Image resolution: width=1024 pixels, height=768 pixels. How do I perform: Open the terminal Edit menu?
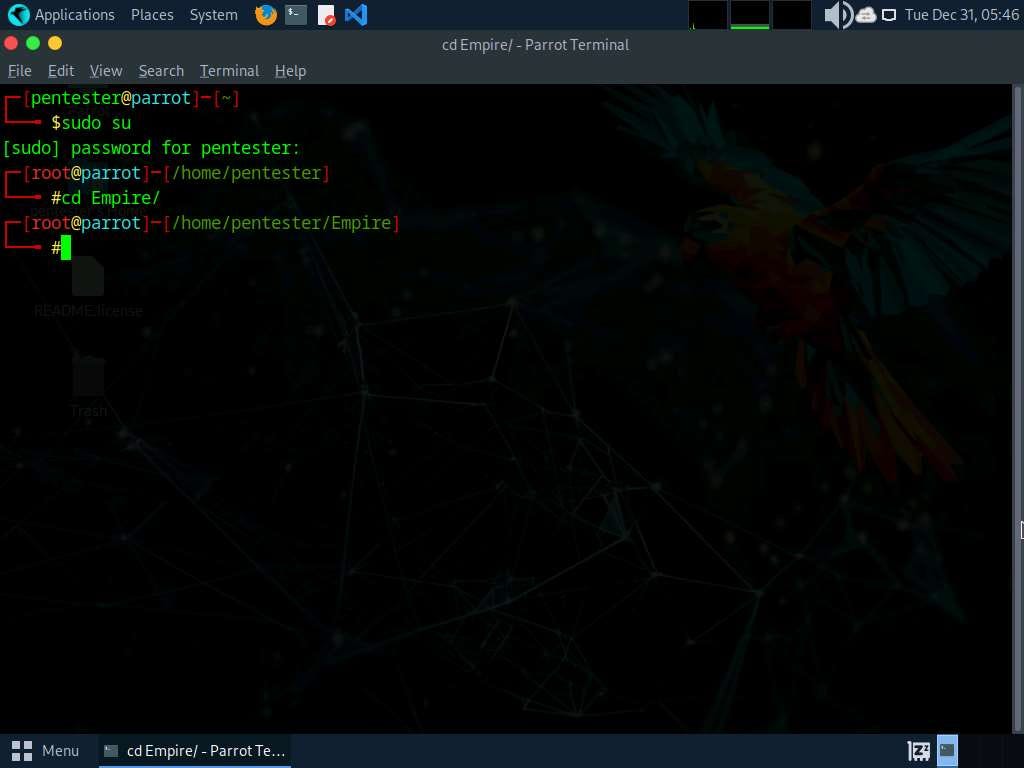[x=61, y=71]
